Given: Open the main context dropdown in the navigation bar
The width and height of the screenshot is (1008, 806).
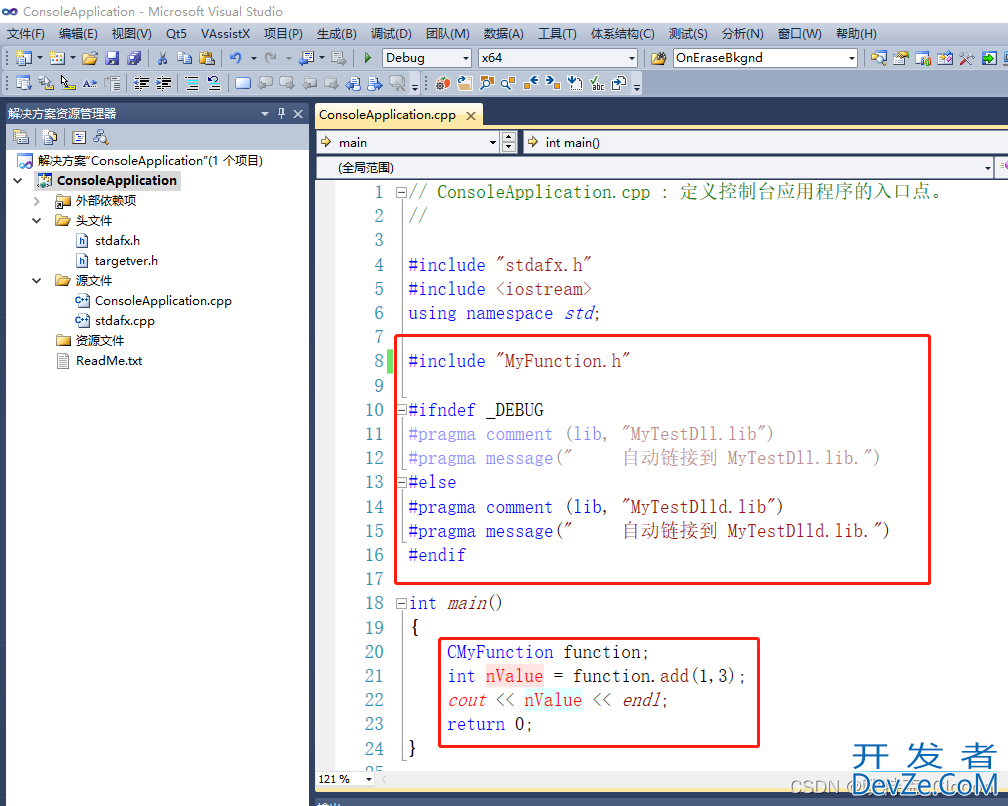Looking at the screenshot, I should tap(492, 142).
